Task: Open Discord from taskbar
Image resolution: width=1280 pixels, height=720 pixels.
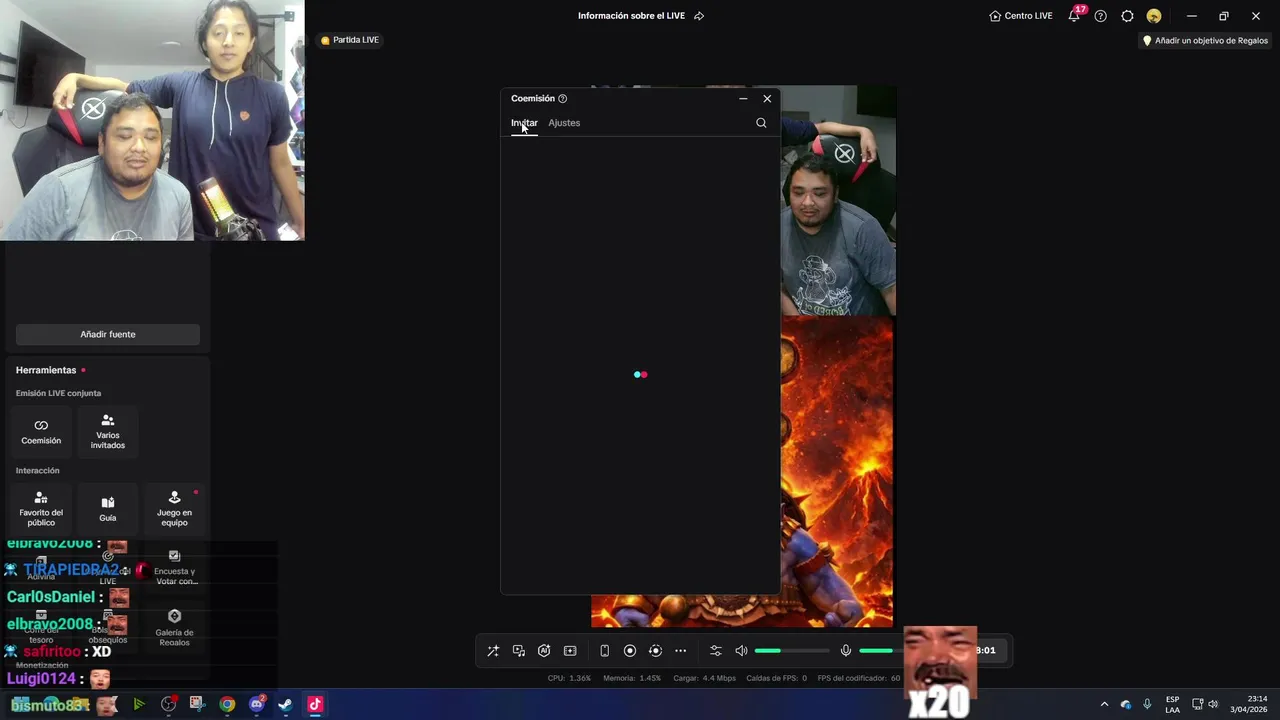Action: pyautogui.click(x=257, y=704)
